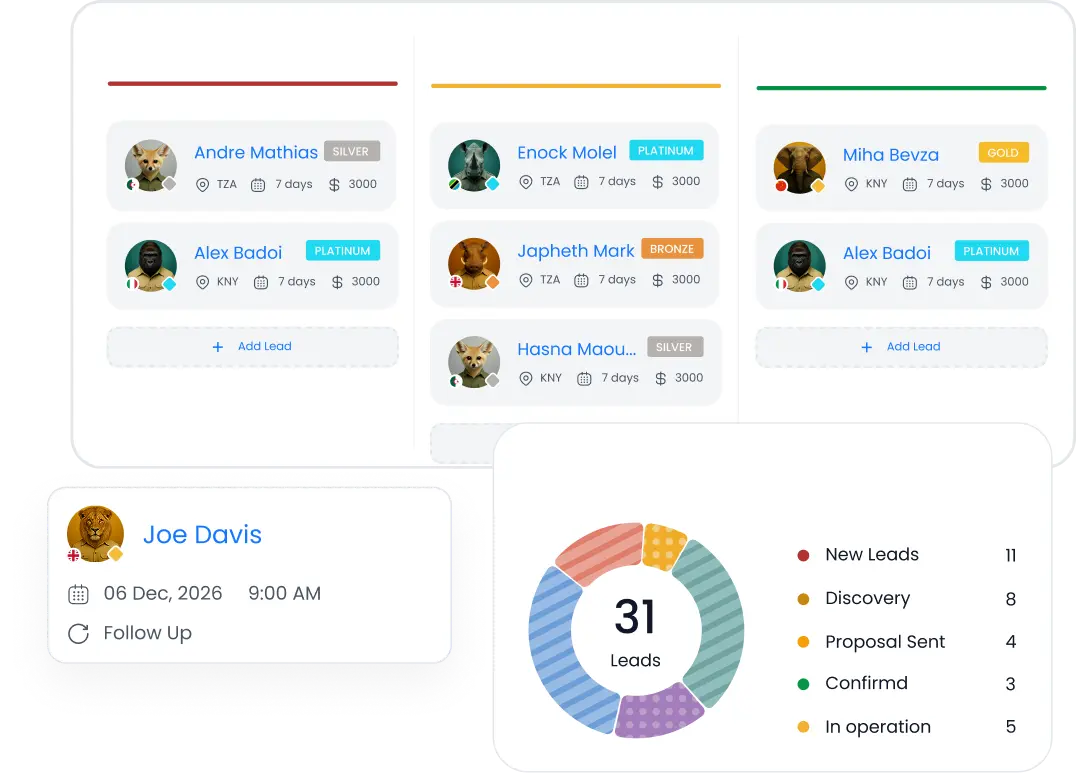Open Joe Davis lion avatar
Screen dimensions: 1077x773
[95, 534]
